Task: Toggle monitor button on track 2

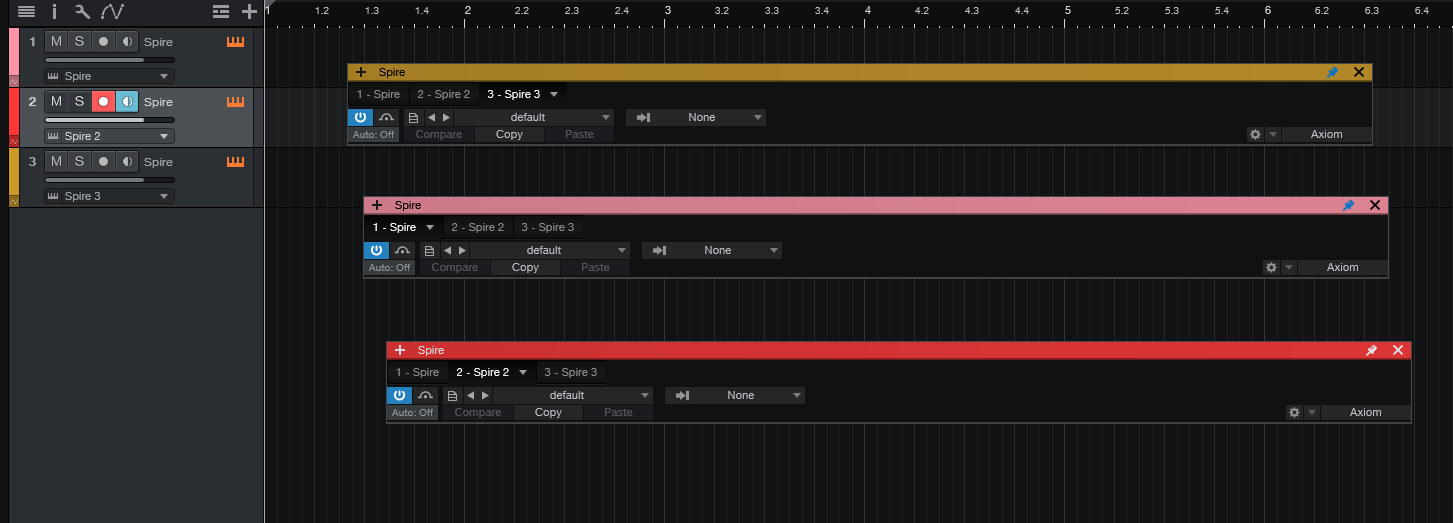Action: click(x=126, y=102)
